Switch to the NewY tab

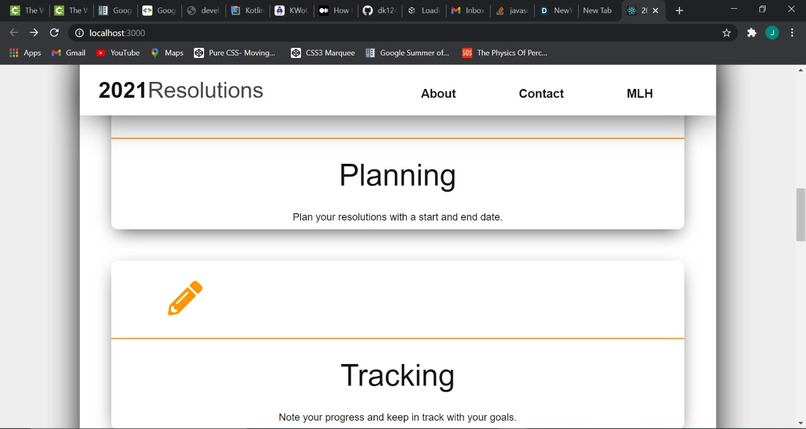coord(556,10)
